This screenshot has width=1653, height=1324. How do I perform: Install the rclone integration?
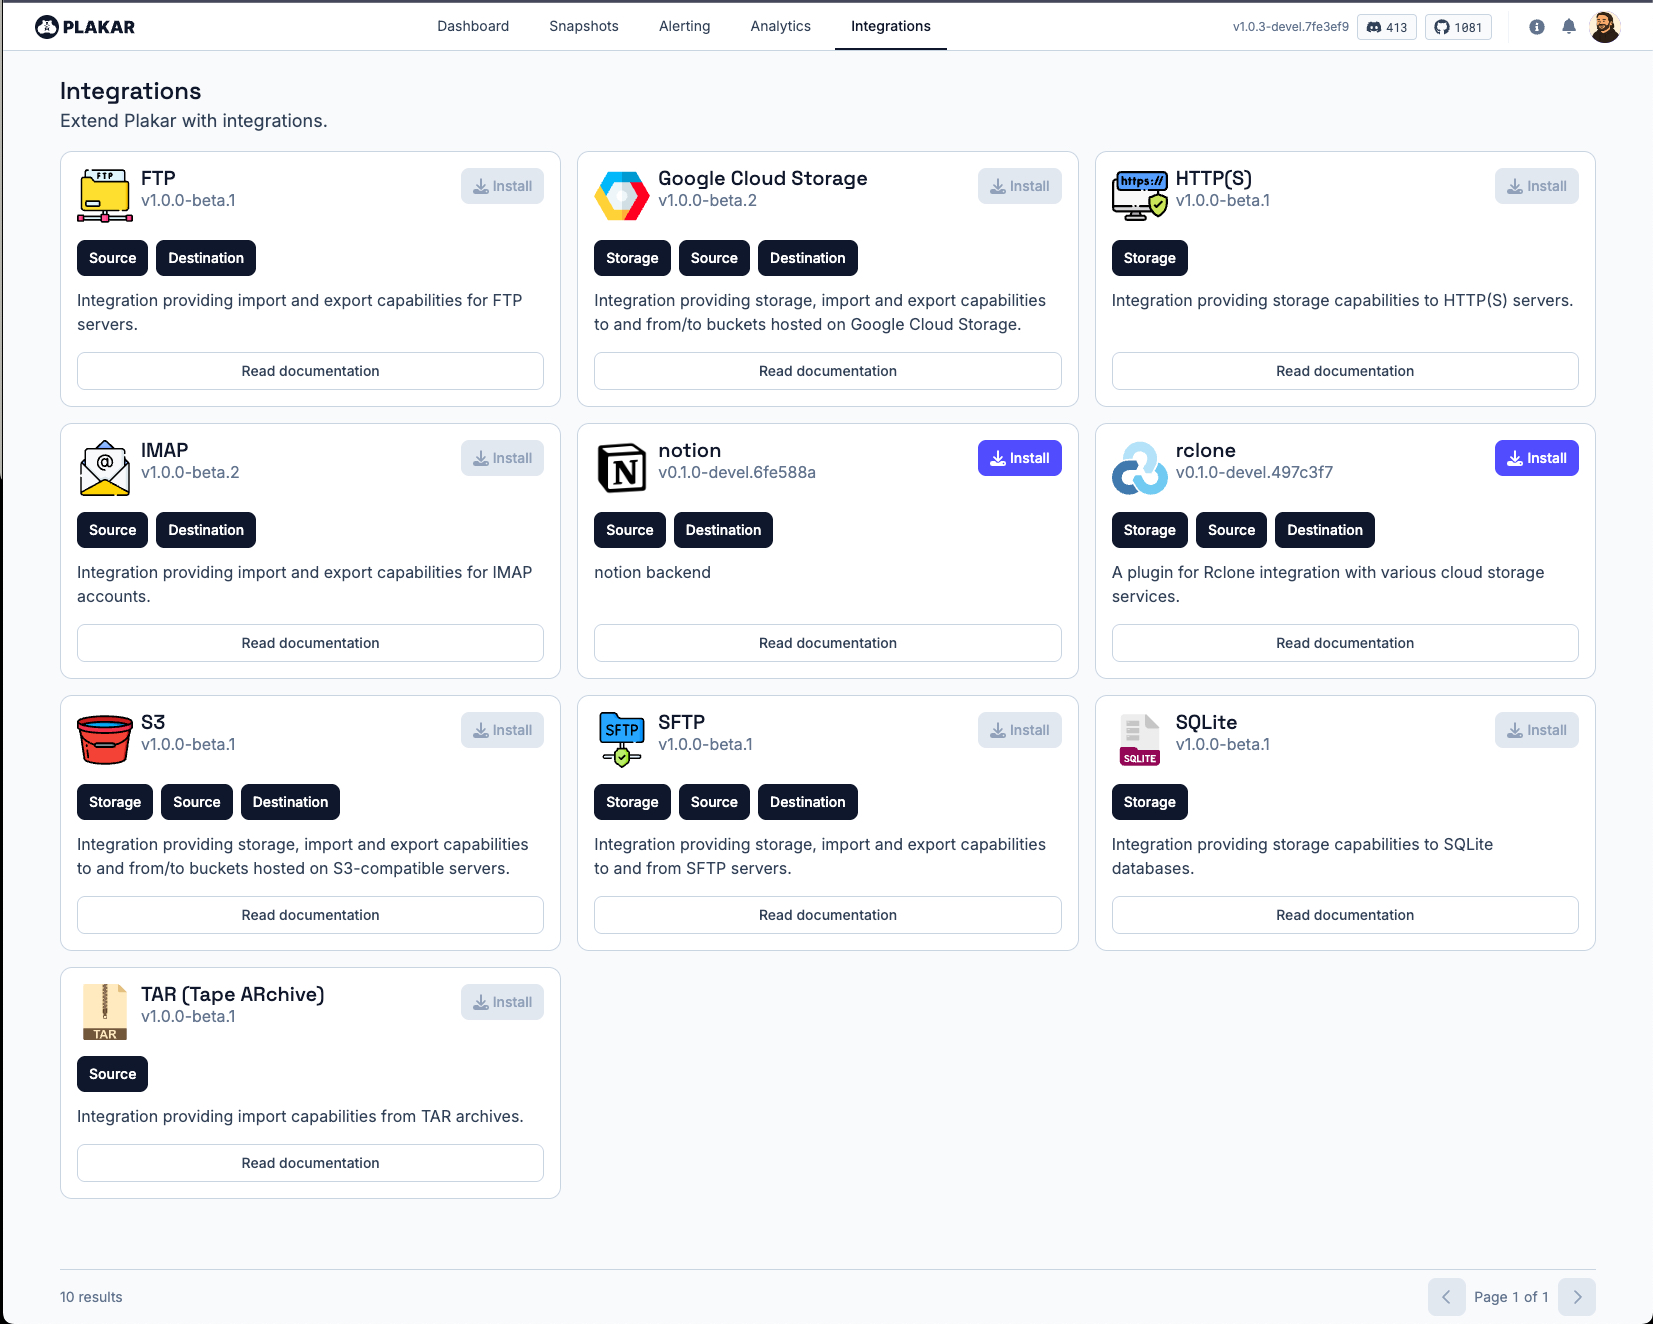(1536, 458)
